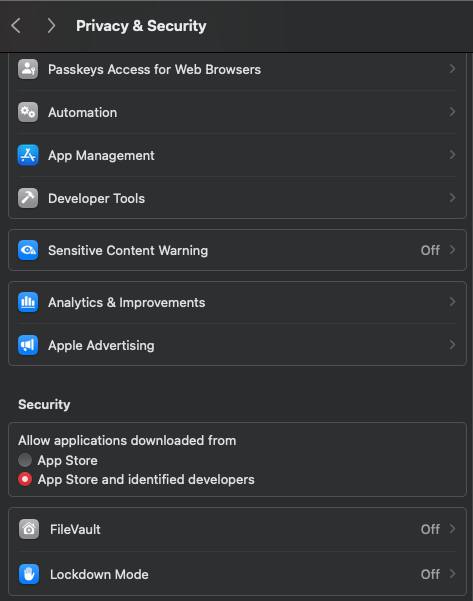Click the Analytics & Improvements chart icon

coord(28,302)
